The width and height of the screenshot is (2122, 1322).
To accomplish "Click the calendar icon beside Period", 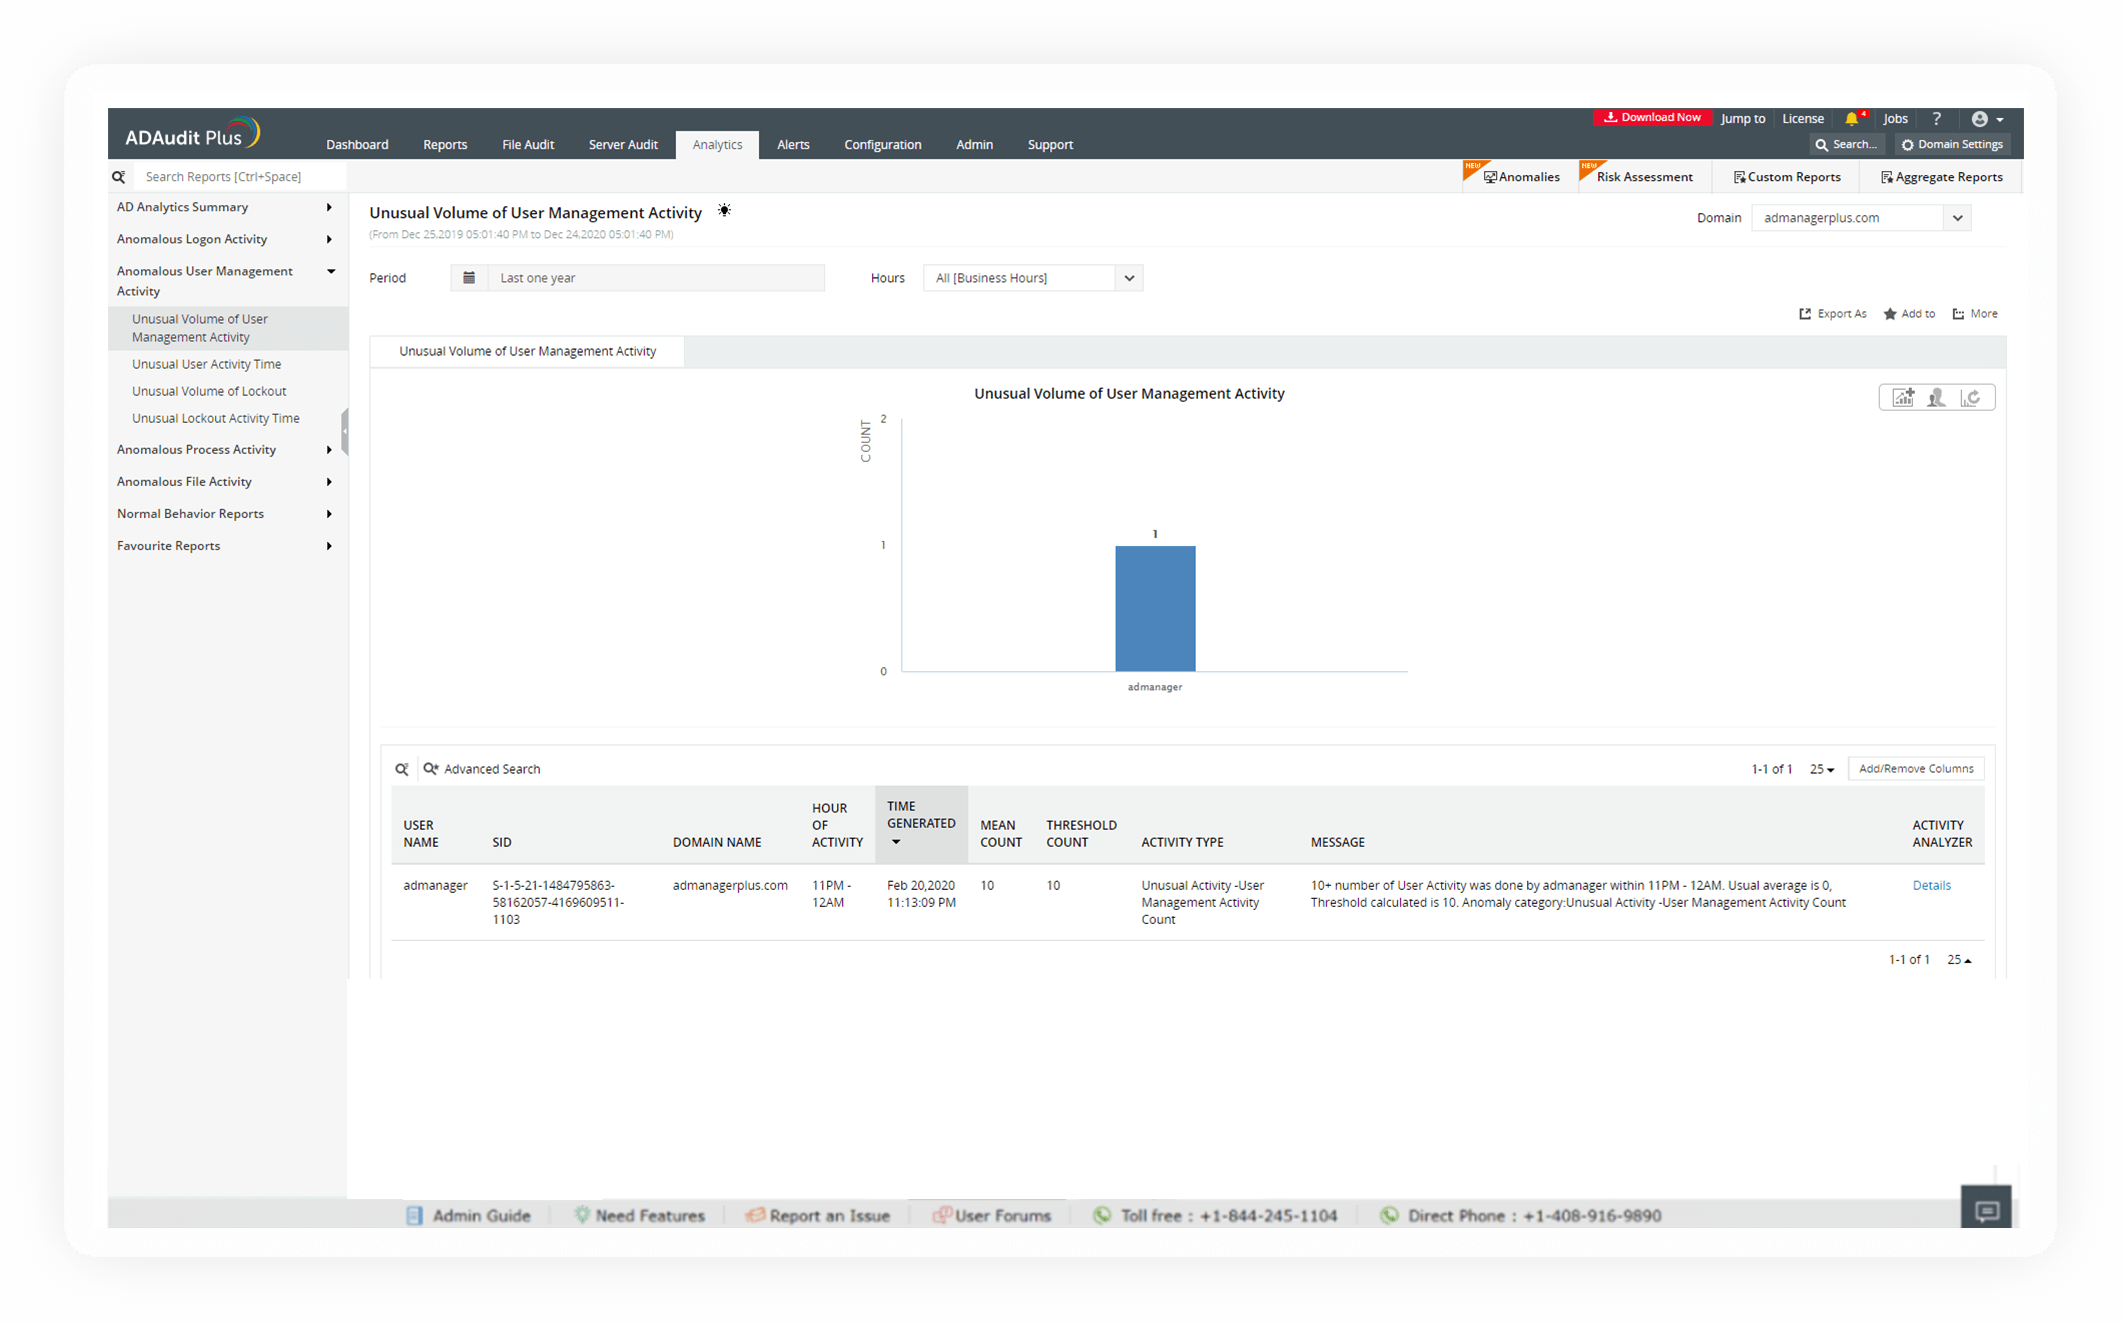I will click(469, 277).
